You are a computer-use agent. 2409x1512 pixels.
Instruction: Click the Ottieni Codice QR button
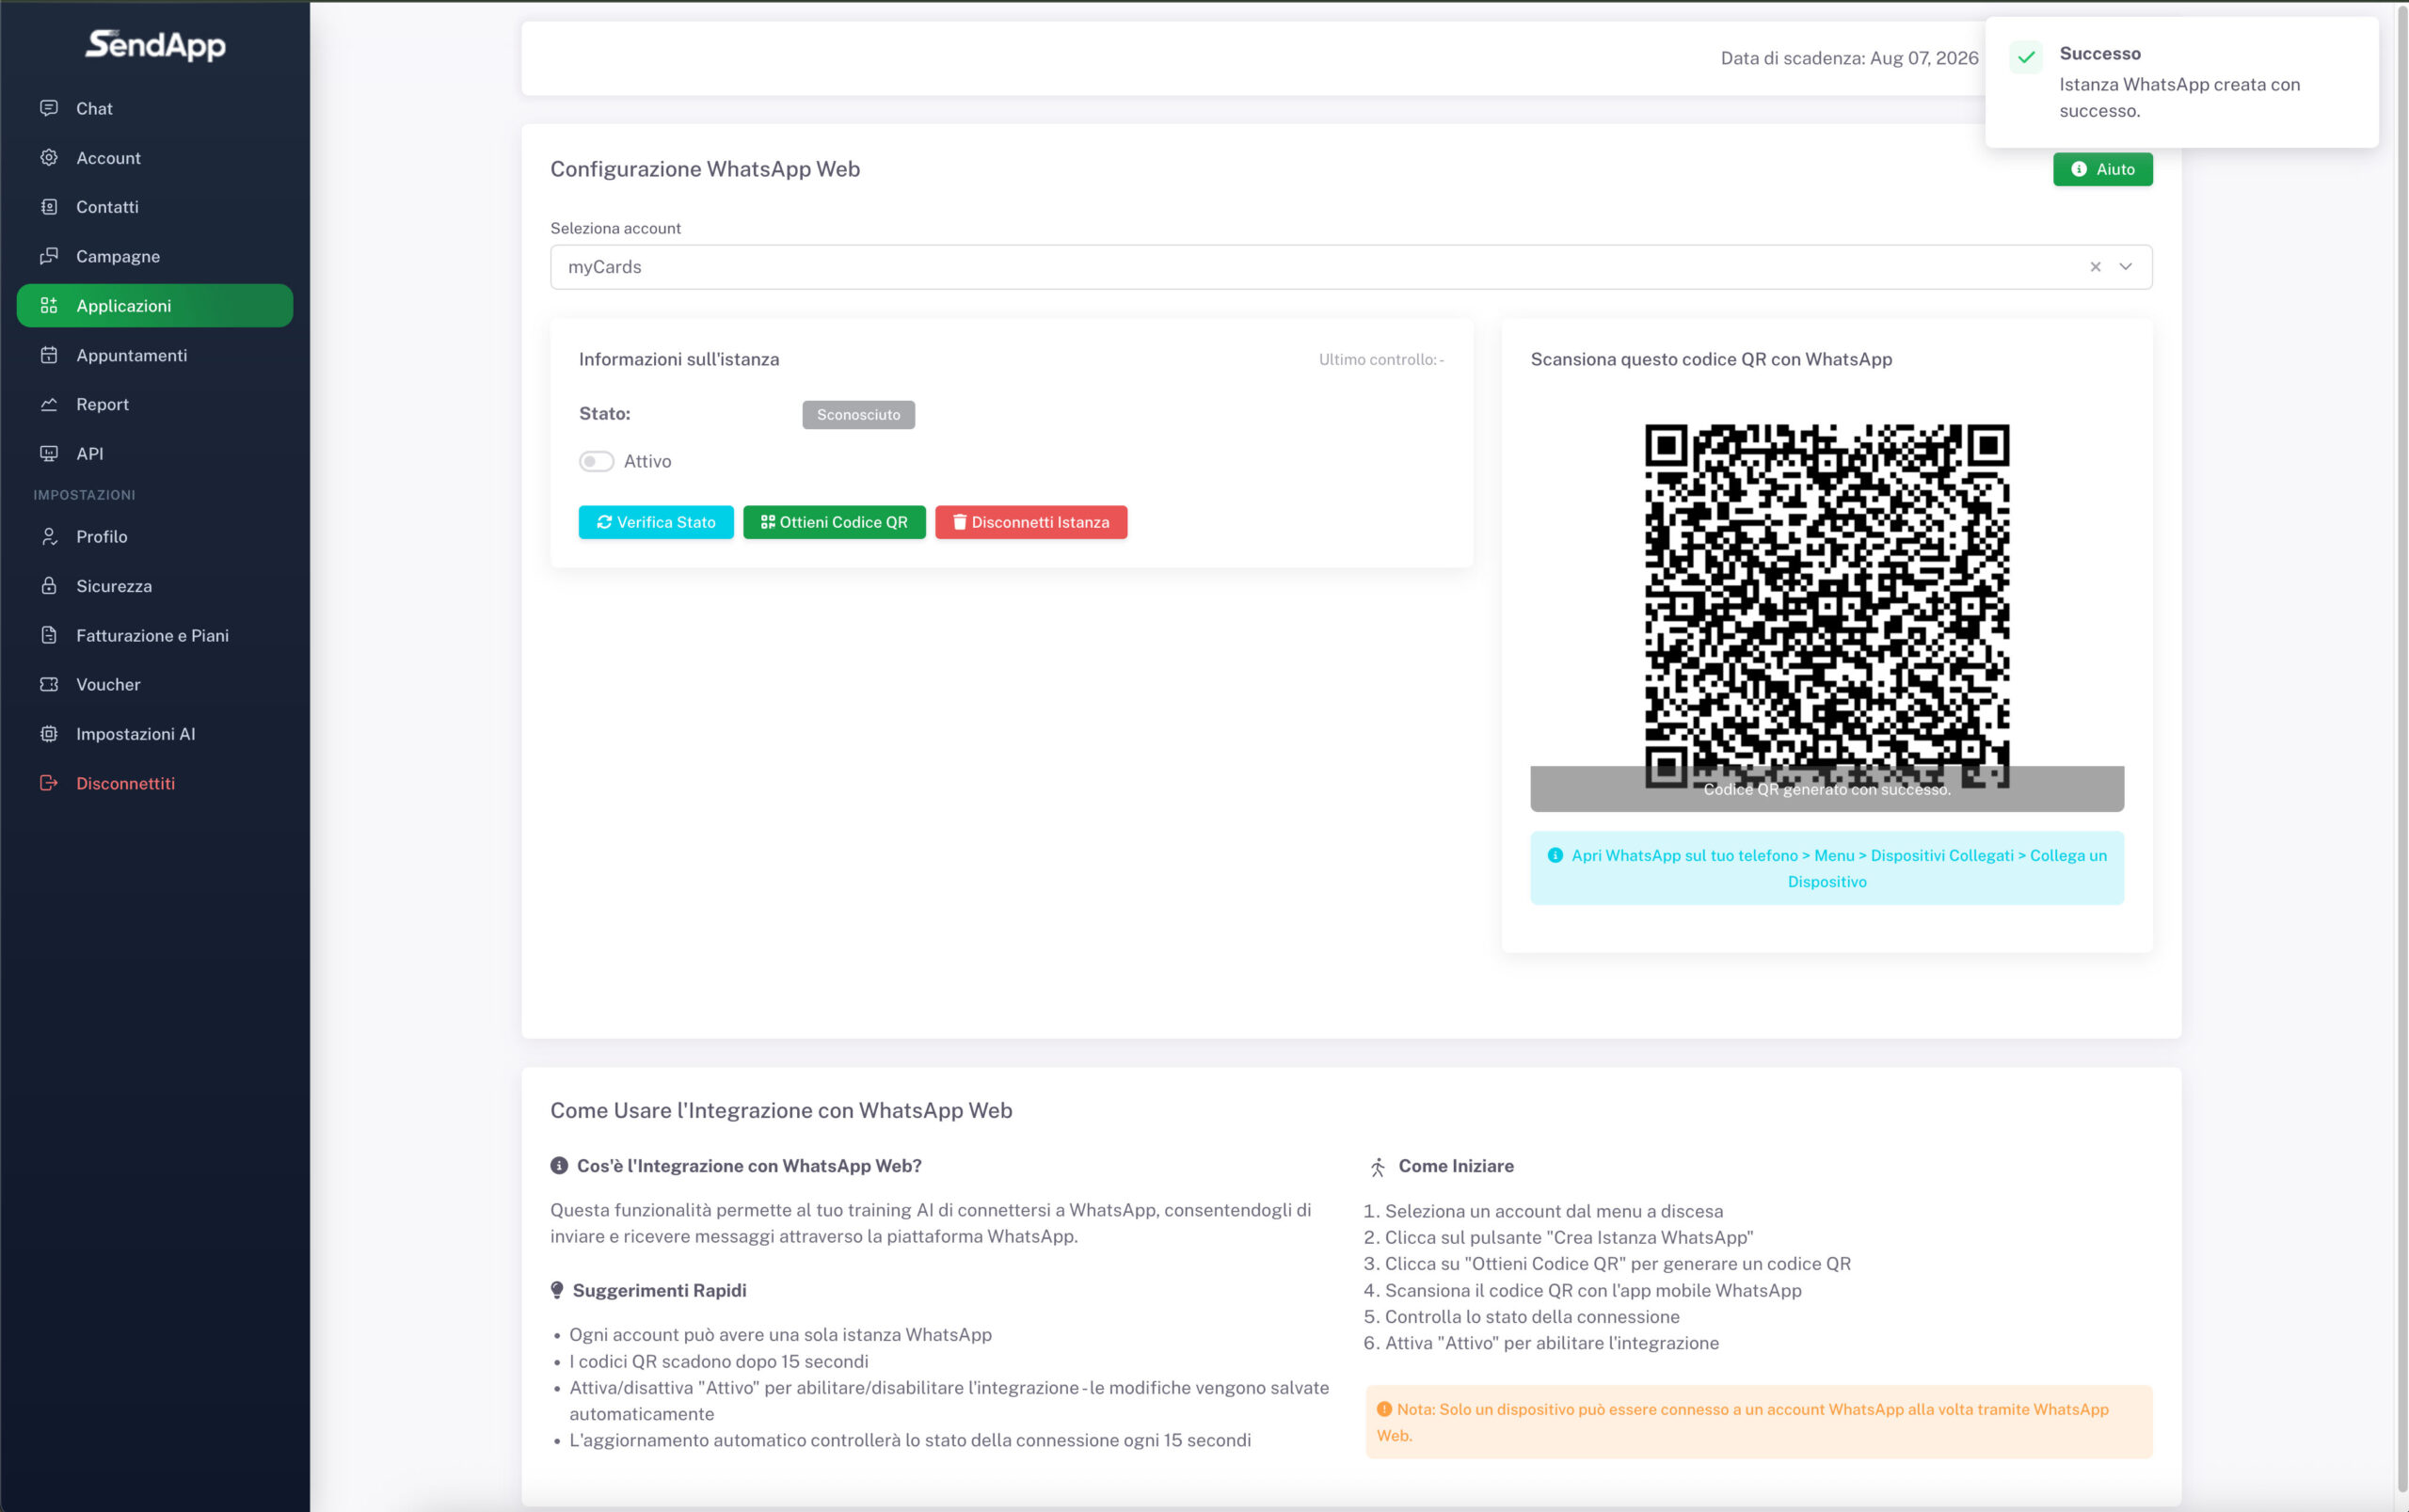pyautogui.click(x=834, y=522)
